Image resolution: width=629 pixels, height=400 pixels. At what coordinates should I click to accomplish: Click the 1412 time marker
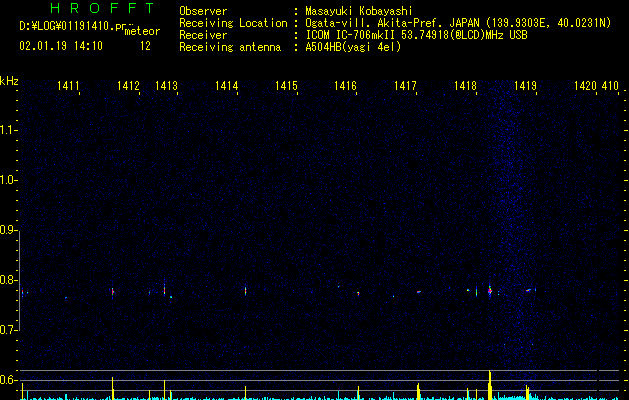click(x=128, y=85)
